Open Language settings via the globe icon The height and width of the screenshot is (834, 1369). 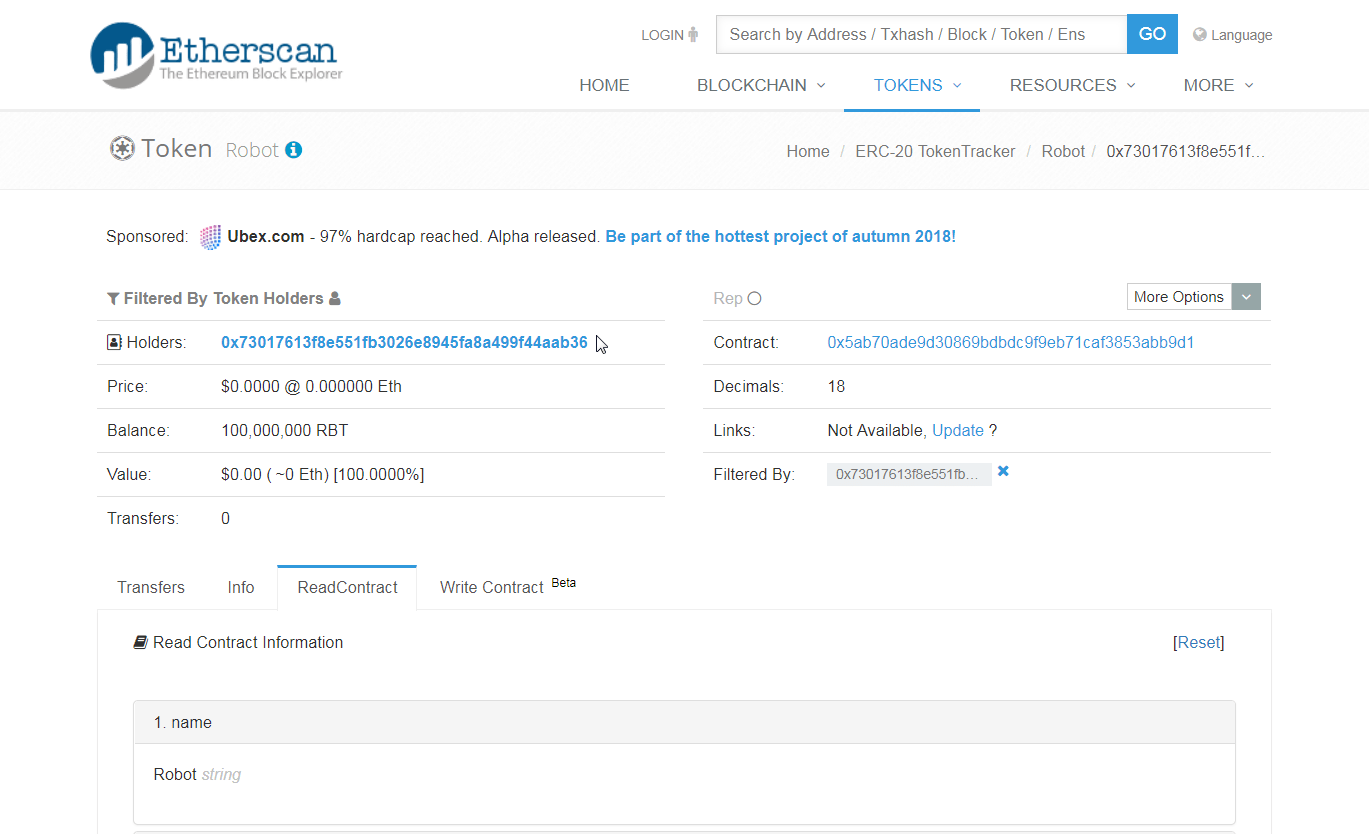pyautogui.click(x=1198, y=34)
